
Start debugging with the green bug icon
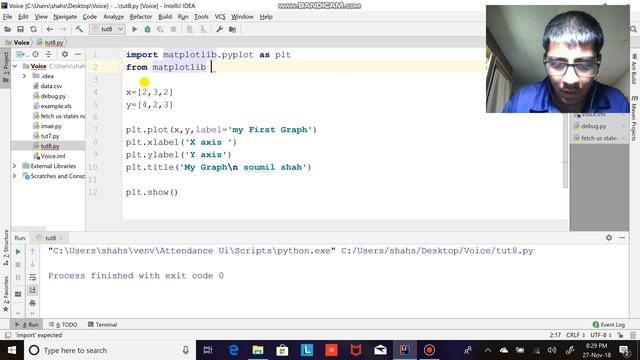click(147, 29)
